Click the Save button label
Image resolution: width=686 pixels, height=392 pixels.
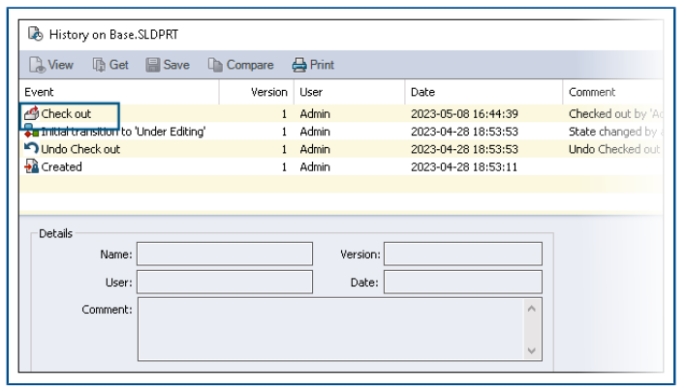click(176, 65)
